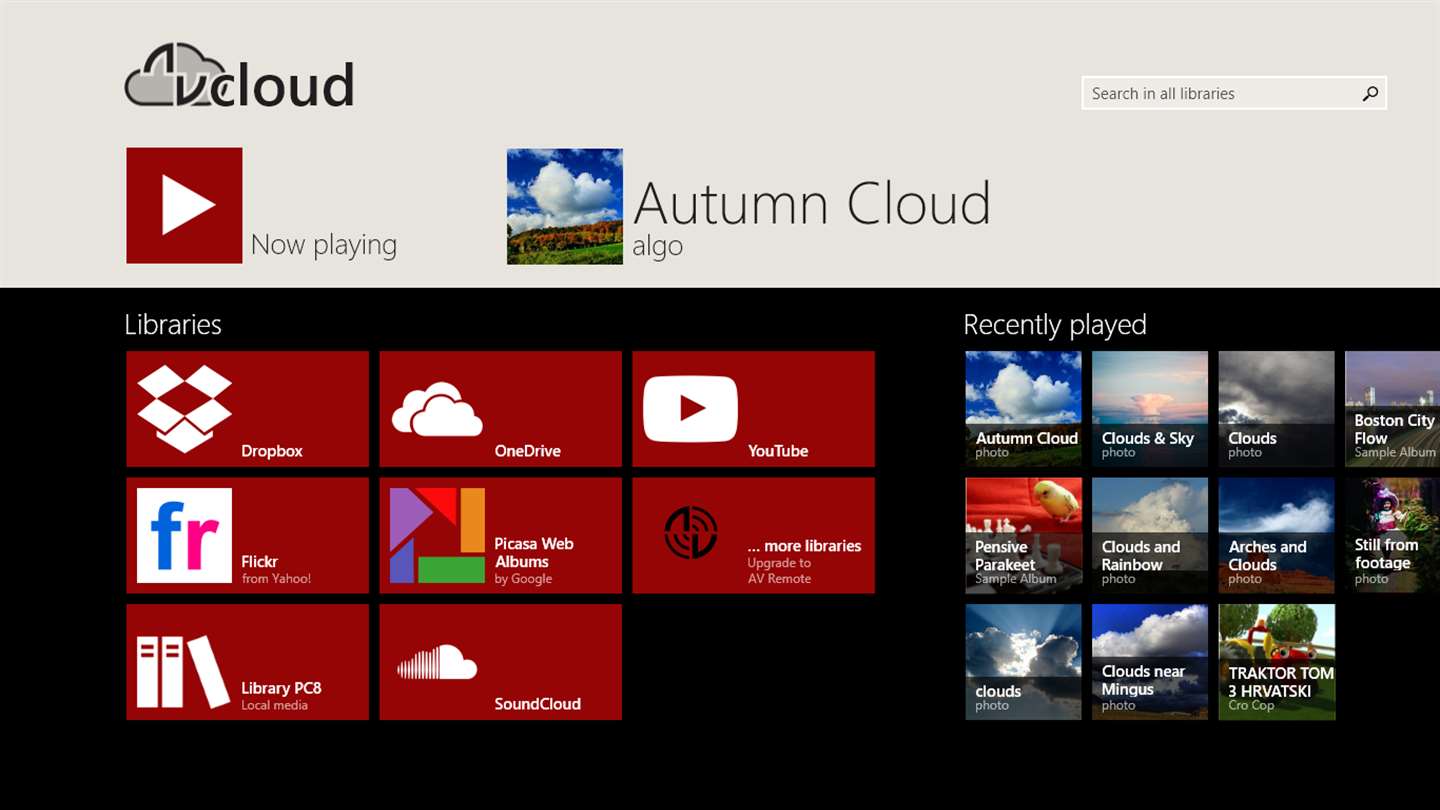The image size is (1440, 810).
Task: Open the Clouds photo in Recently played
Action: 1276,408
